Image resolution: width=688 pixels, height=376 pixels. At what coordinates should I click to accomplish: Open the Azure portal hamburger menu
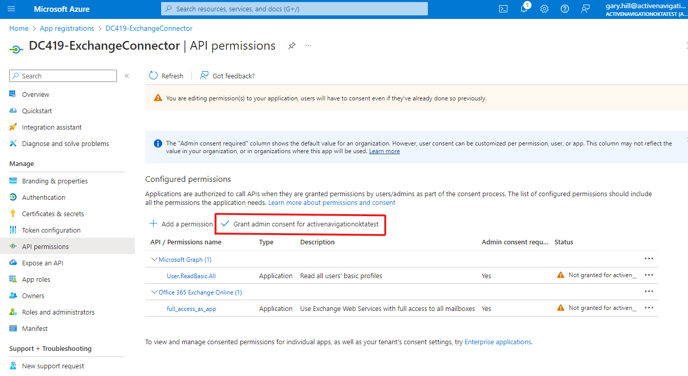pos(11,9)
